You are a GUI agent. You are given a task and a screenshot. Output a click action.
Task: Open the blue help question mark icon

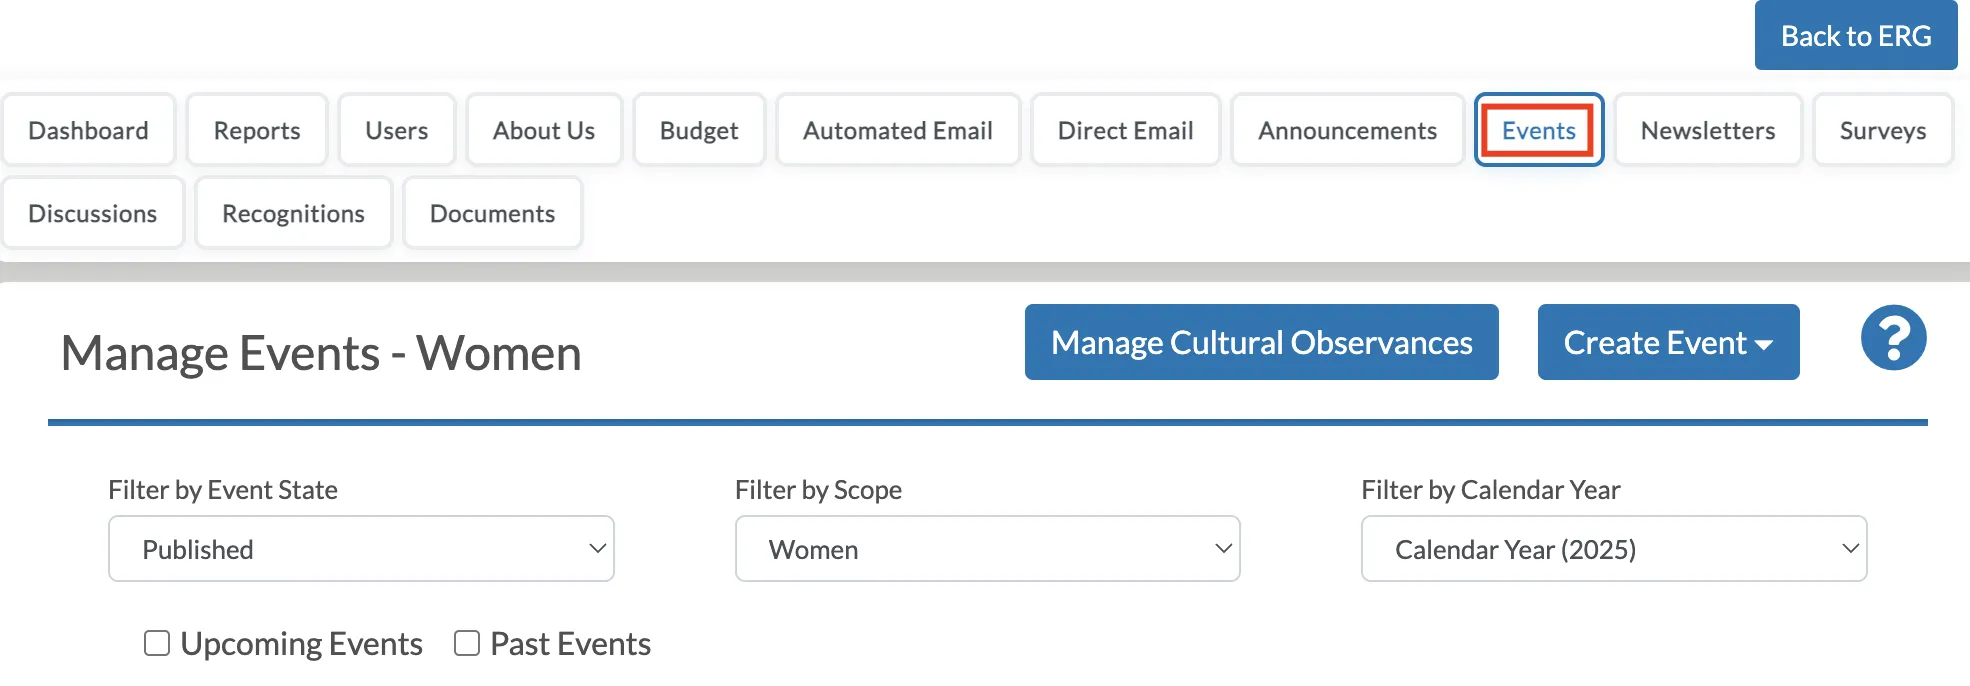(x=1893, y=338)
